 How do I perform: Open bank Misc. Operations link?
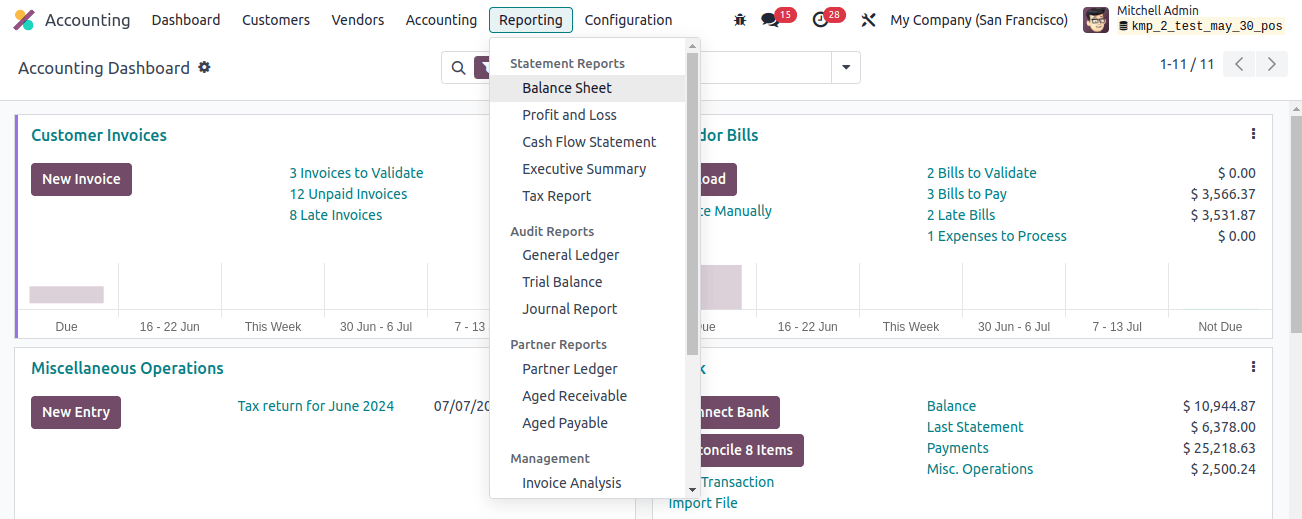point(980,469)
